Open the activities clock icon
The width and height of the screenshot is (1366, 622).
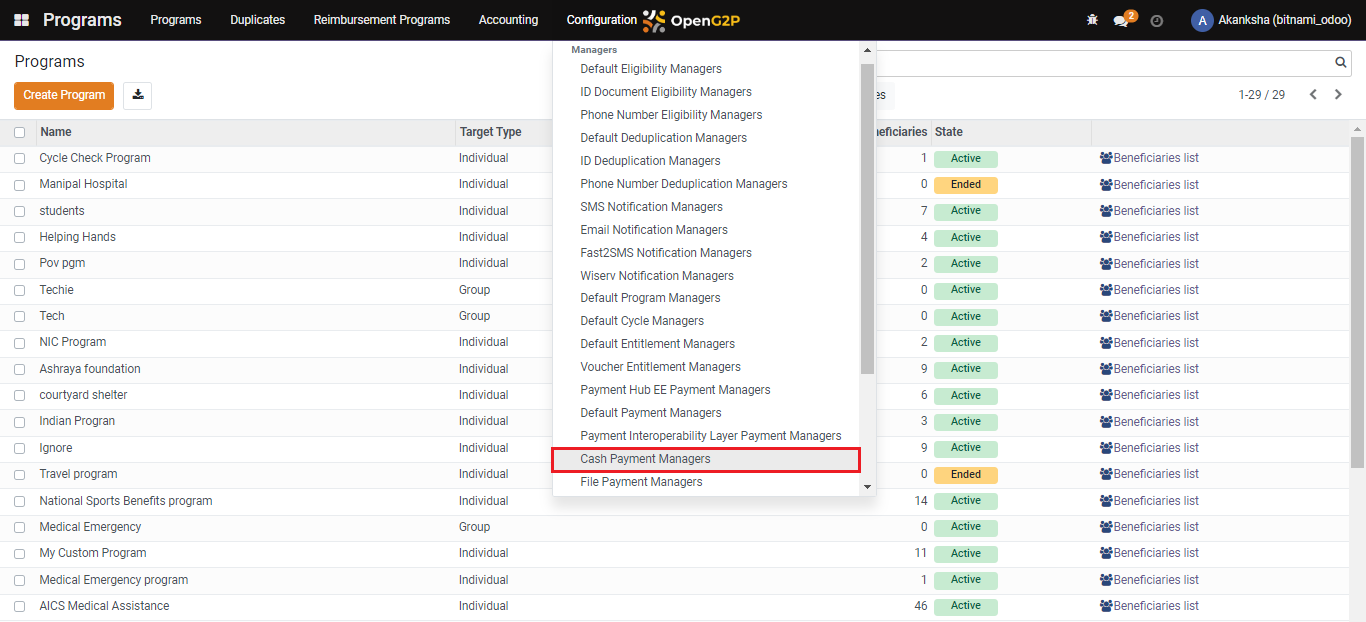tap(1157, 21)
